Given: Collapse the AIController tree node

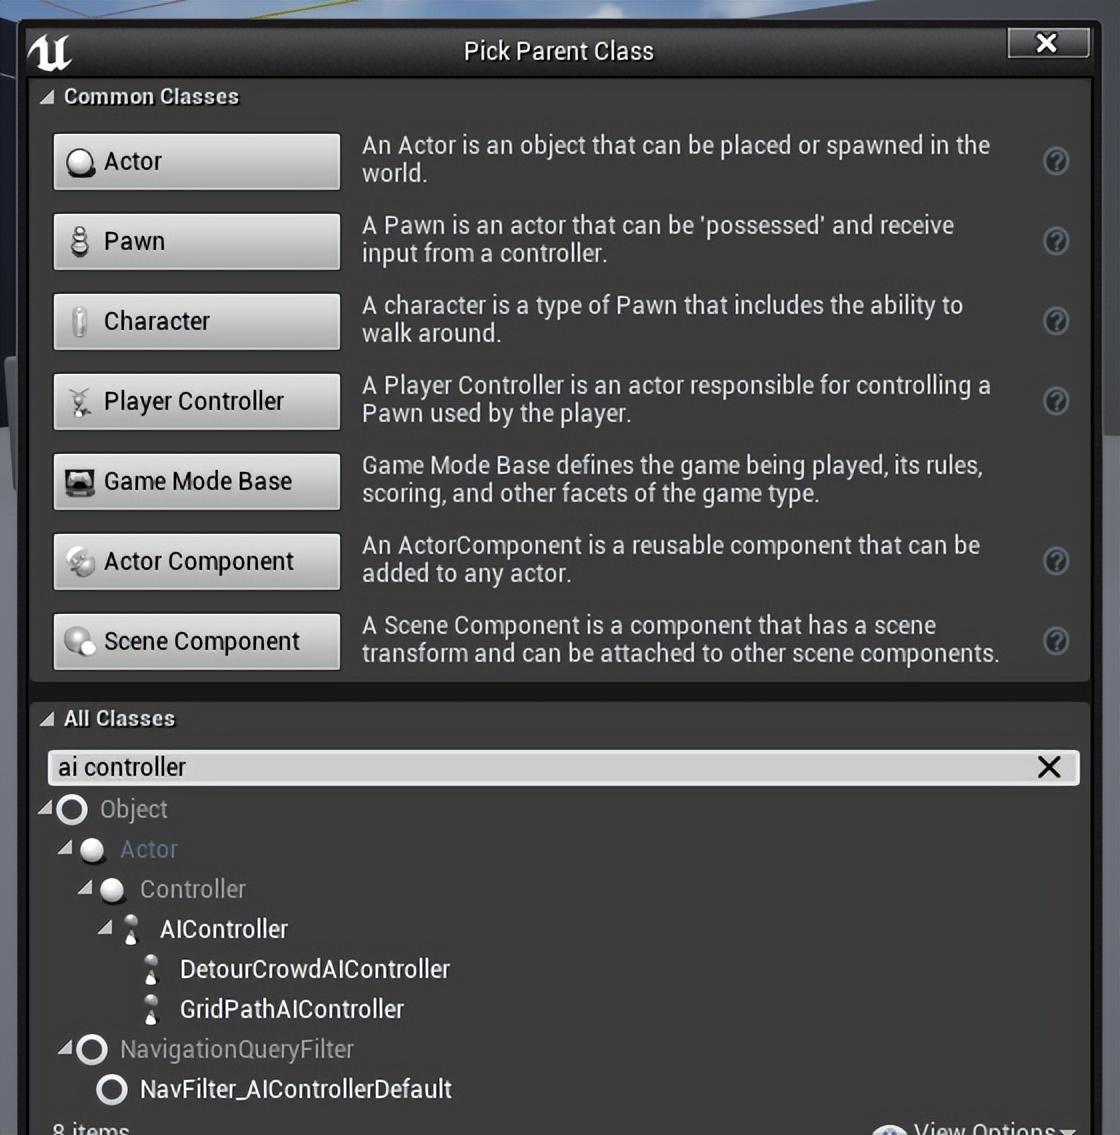Looking at the screenshot, I should point(105,927).
